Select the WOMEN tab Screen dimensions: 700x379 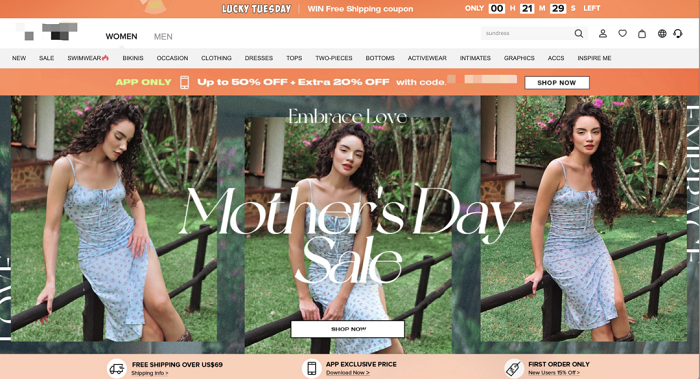(x=121, y=37)
